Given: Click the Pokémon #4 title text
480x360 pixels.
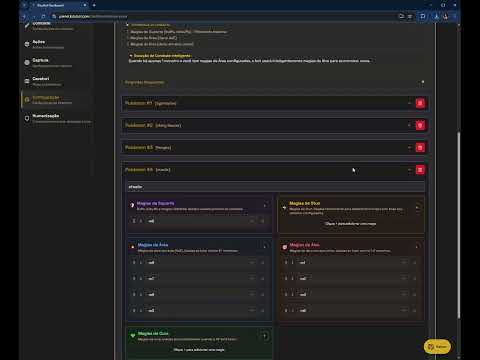Looking at the screenshot, I should pos(139,170).
